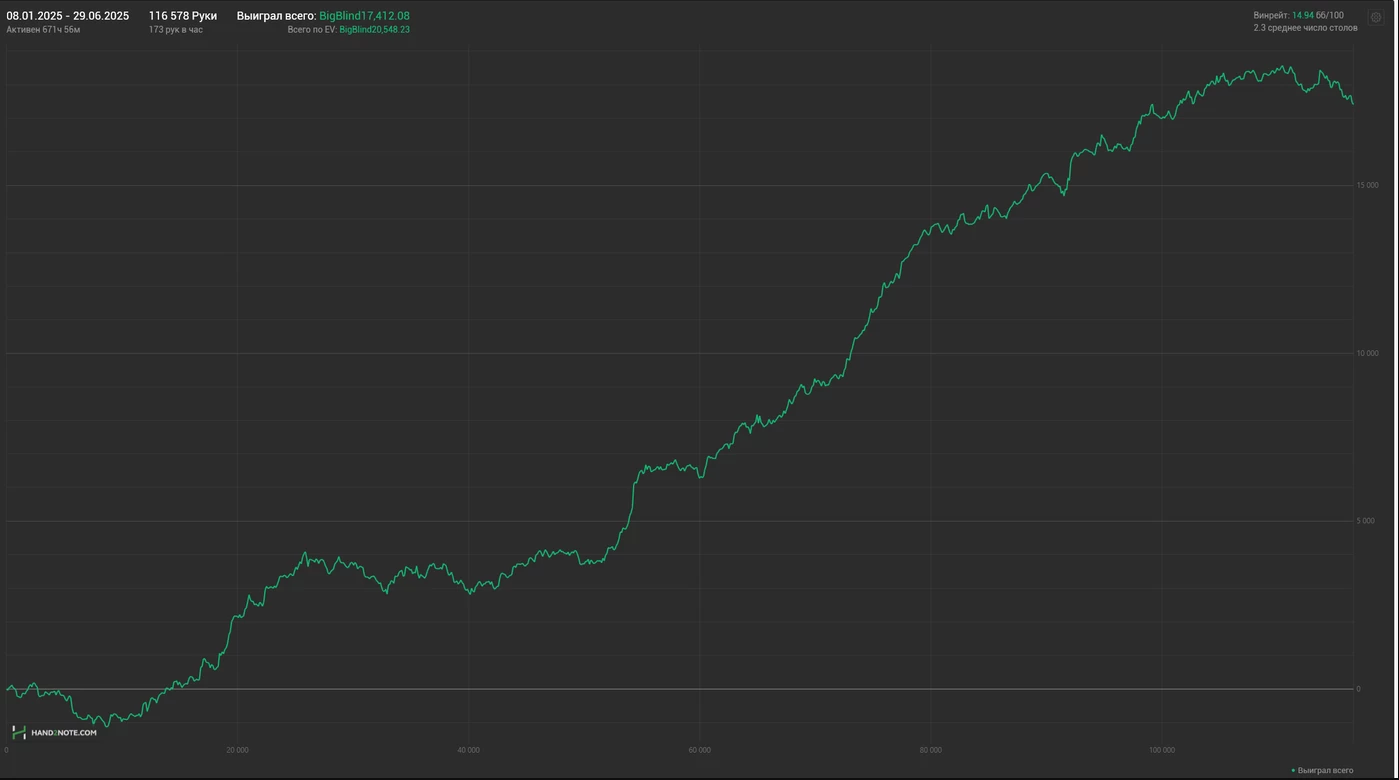
Task: Click the 2.3 среднее число столов text
Action: pos(1305,28)
